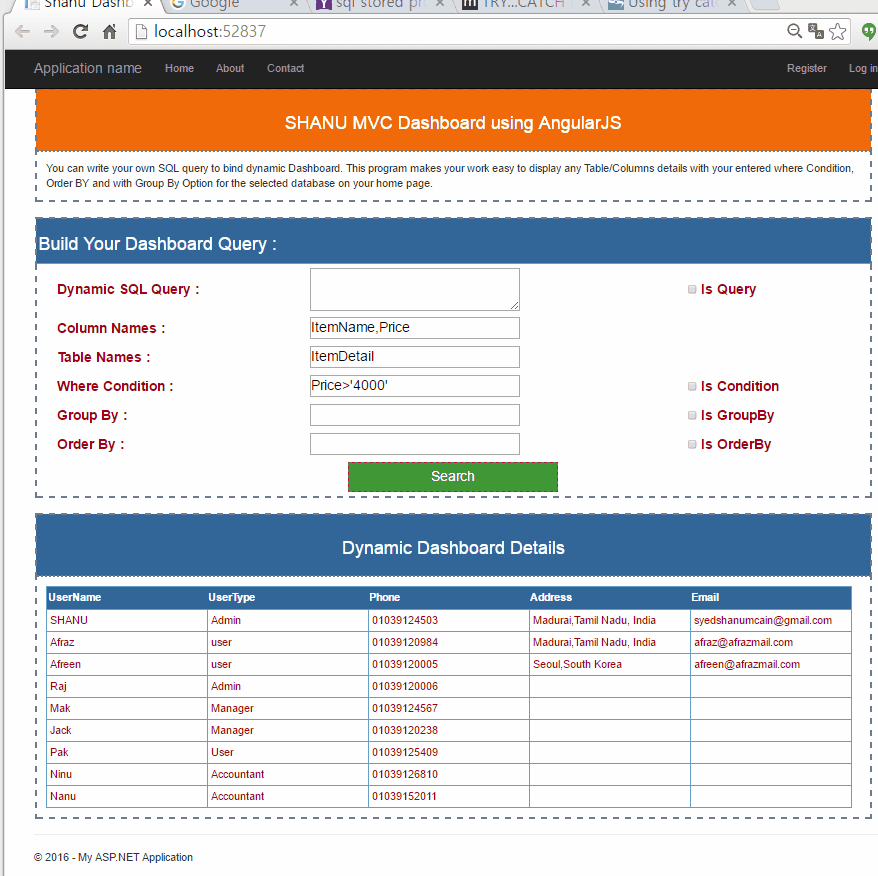The height and width of the screenshot is (876, 878).
Task: Open the Log in link
Action: point(863,68)
